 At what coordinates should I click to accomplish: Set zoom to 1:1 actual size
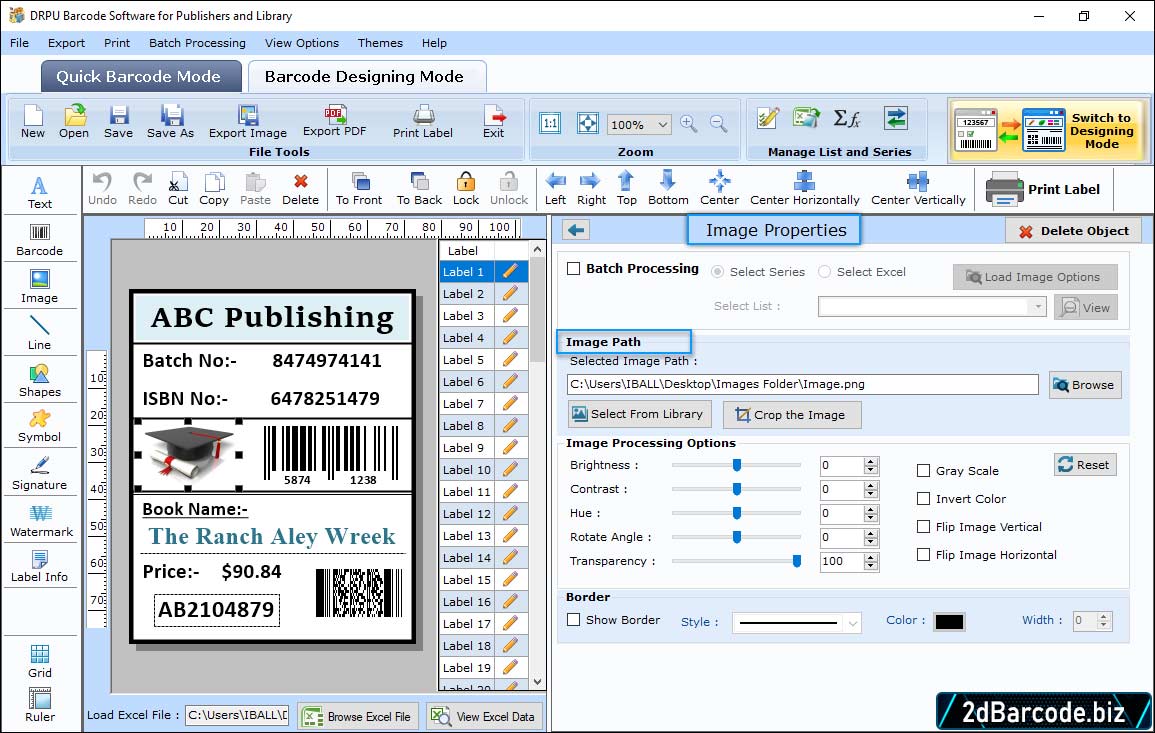click(550, 124)
